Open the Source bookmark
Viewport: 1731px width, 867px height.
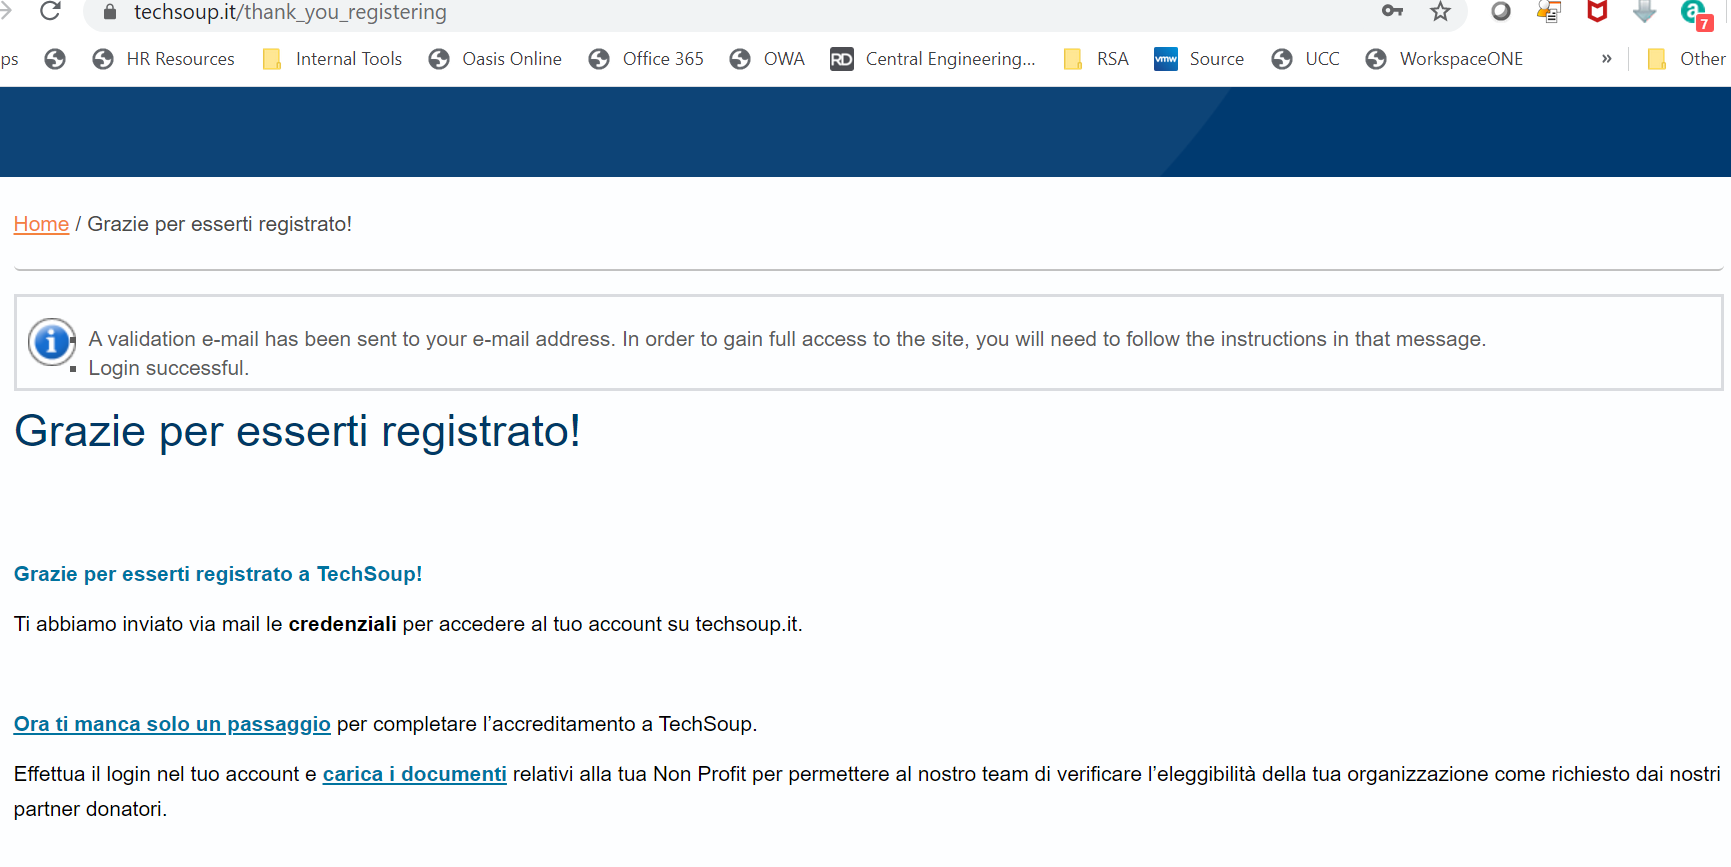point(1199,59)
